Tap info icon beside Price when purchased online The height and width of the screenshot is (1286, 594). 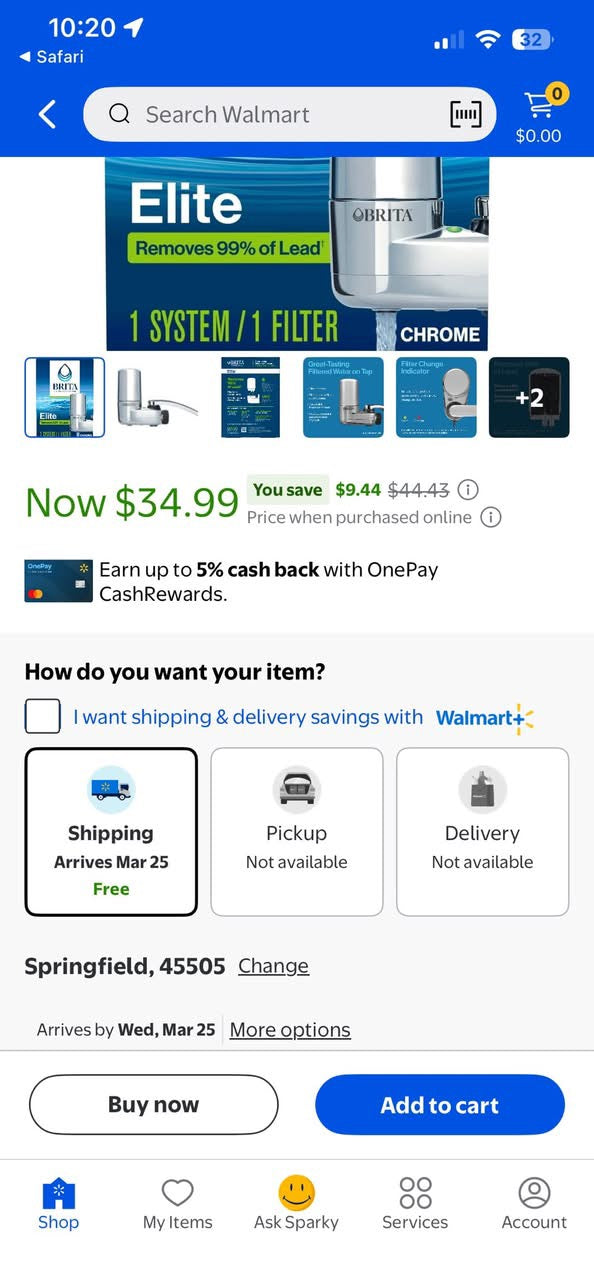[x=490, y=517]
